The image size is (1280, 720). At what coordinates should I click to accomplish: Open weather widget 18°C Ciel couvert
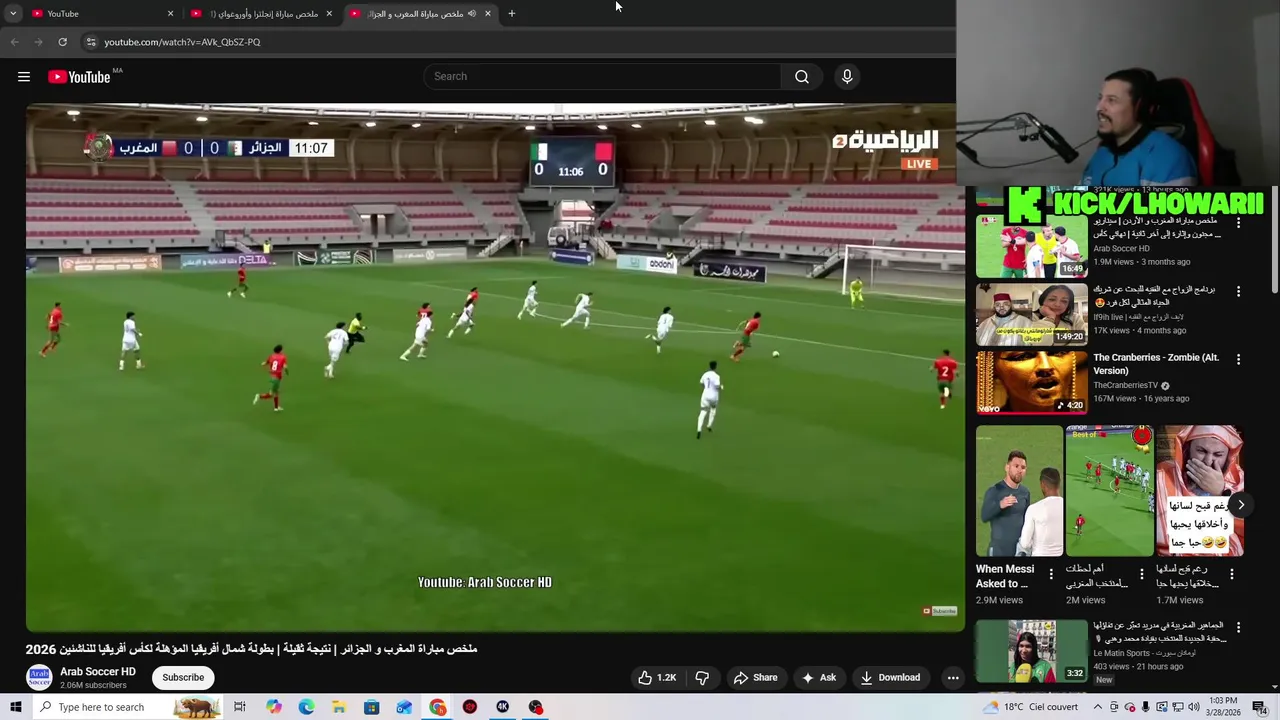point(1031,707)
